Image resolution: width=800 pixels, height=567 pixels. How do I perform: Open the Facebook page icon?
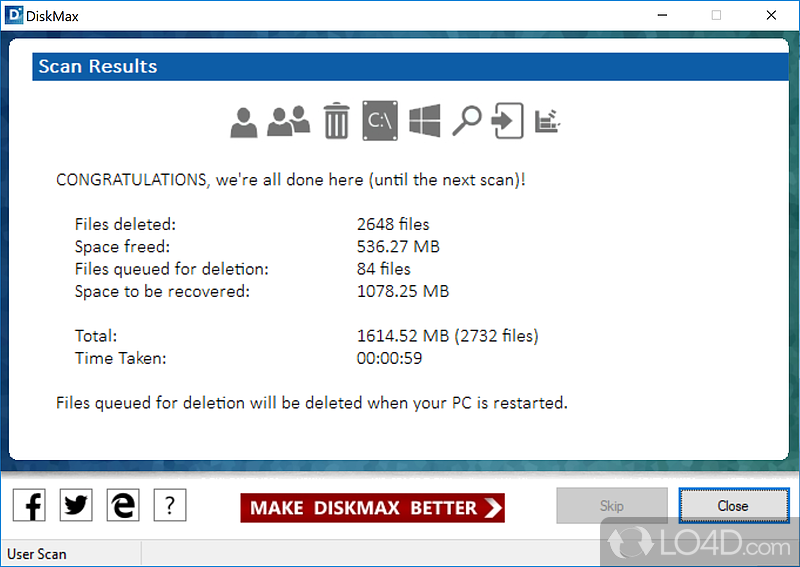29,505
